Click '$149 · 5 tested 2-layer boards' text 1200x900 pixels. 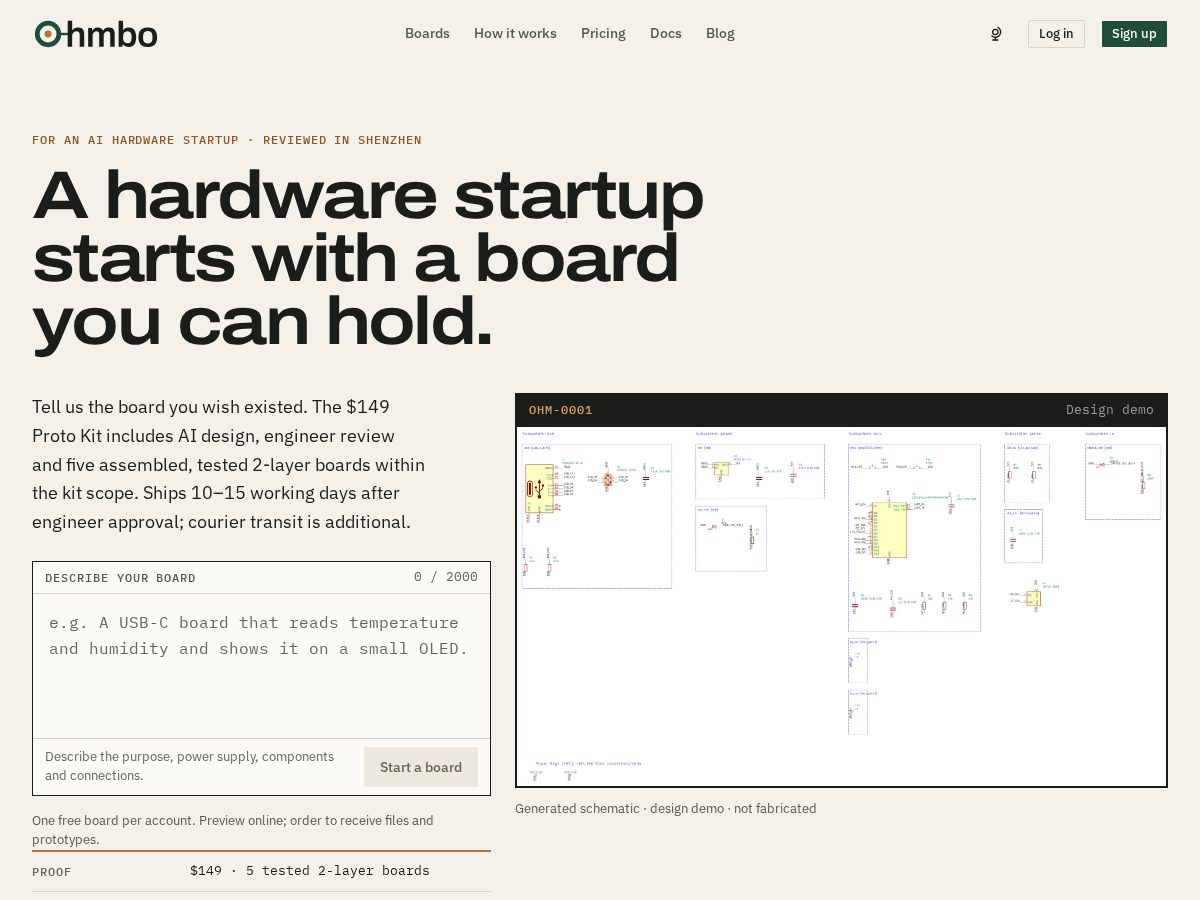(310, 871)
